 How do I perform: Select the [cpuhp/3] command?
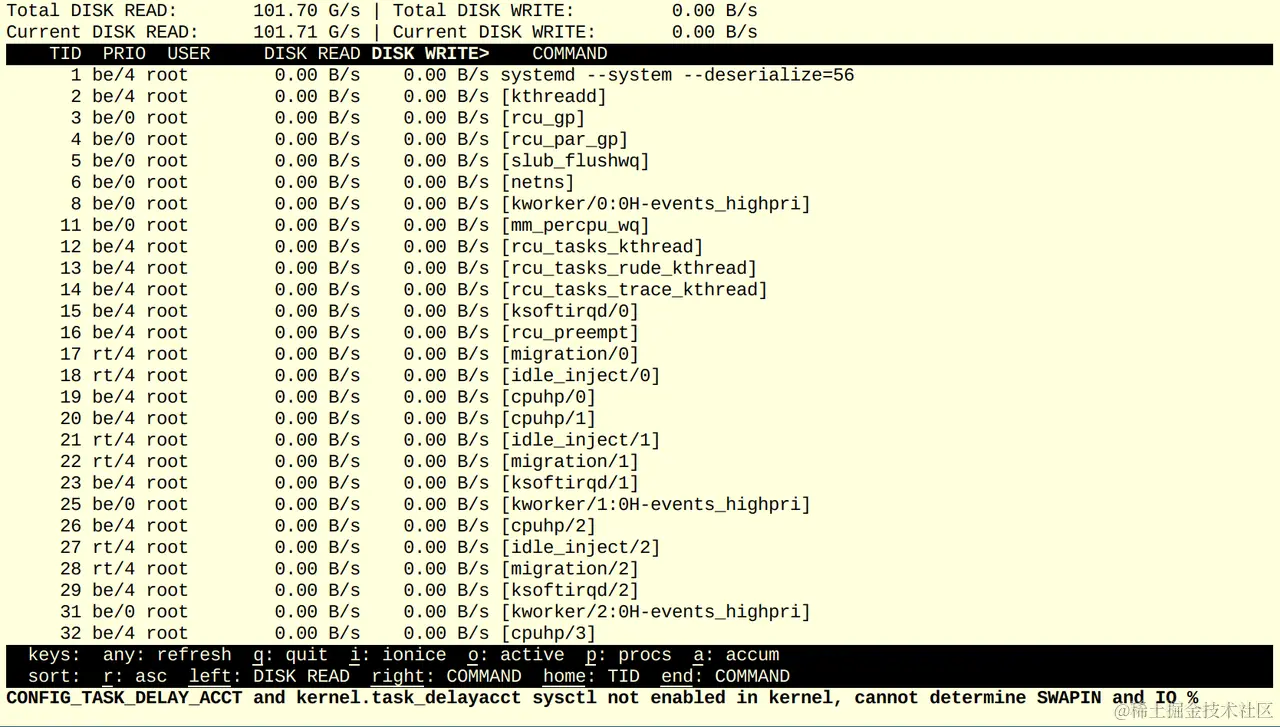click(548, 634)
